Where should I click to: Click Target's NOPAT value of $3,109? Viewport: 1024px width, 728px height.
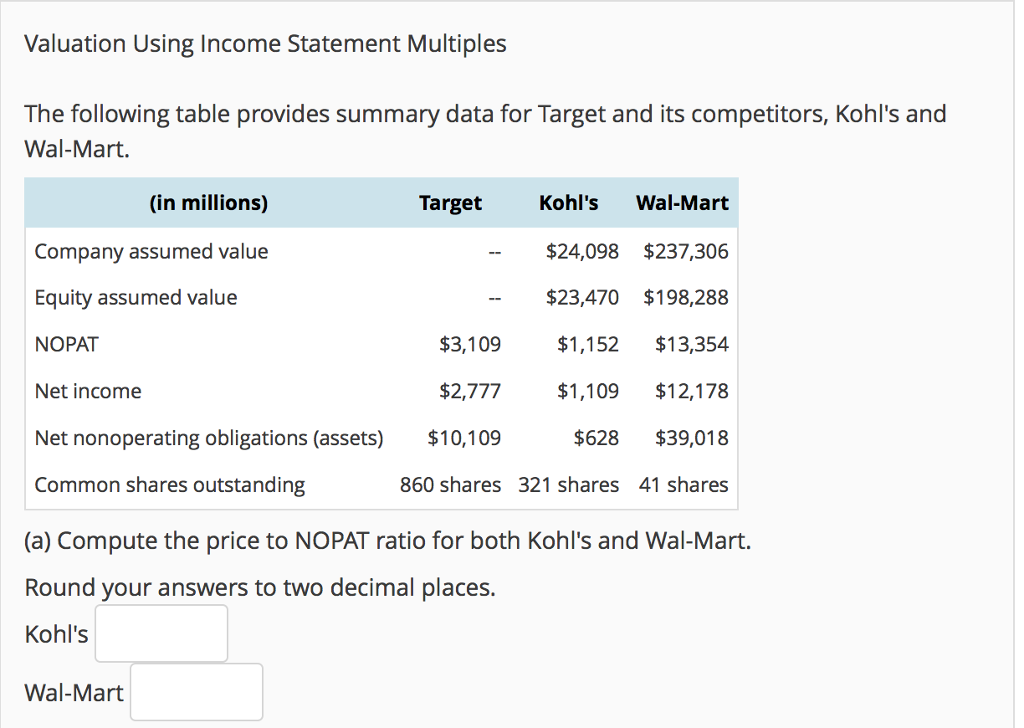click(x=470, y=344)
